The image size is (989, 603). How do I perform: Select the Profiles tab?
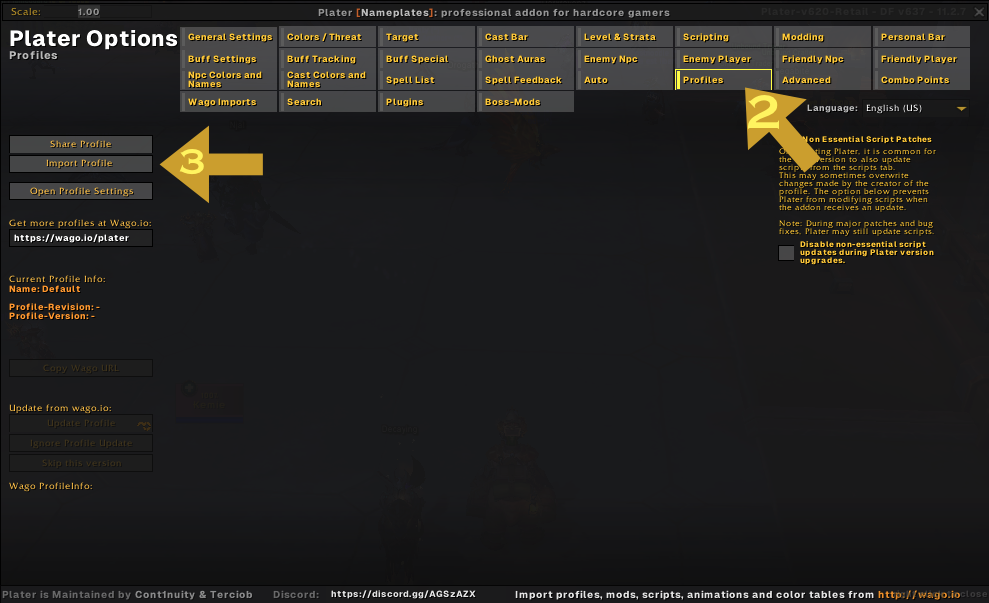pyautogui.click(x=724, y=79)
